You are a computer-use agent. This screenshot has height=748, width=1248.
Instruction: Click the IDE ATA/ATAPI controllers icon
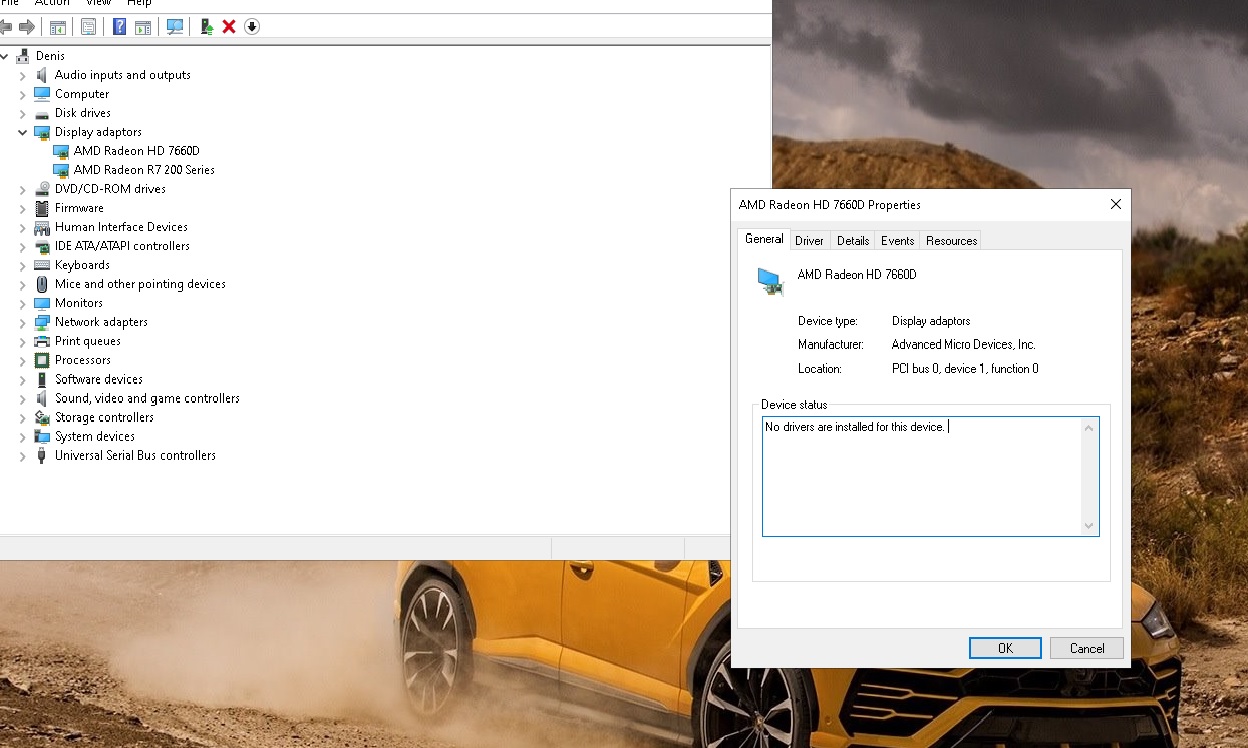pyautogui.click(x=42, y=246)
